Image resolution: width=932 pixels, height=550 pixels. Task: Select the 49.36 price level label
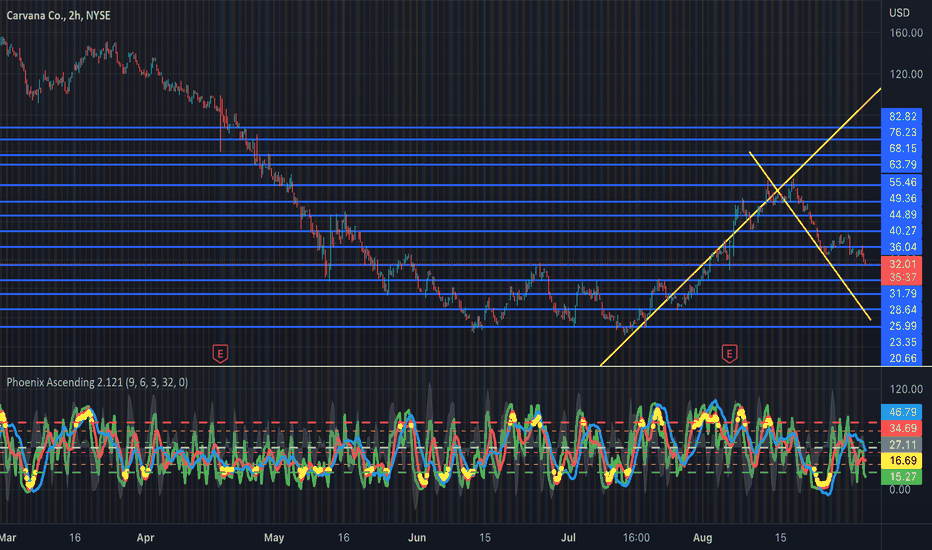pos(902,199)
